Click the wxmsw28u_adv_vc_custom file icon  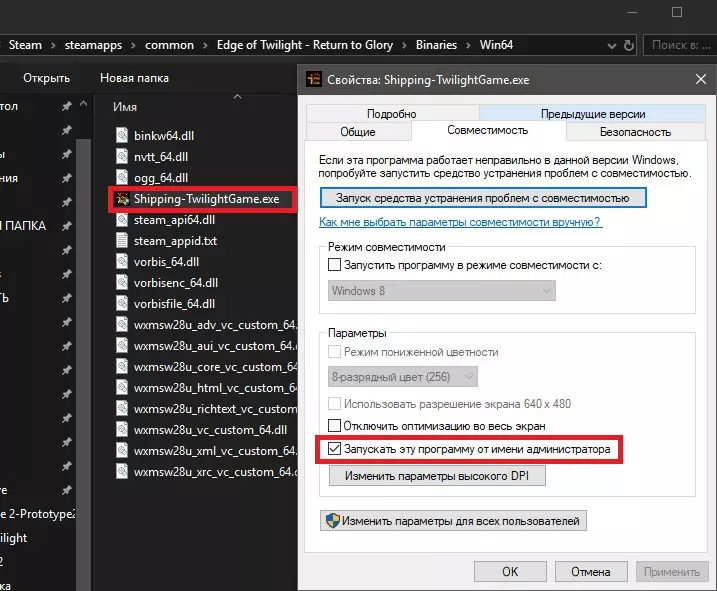[122, 325]
